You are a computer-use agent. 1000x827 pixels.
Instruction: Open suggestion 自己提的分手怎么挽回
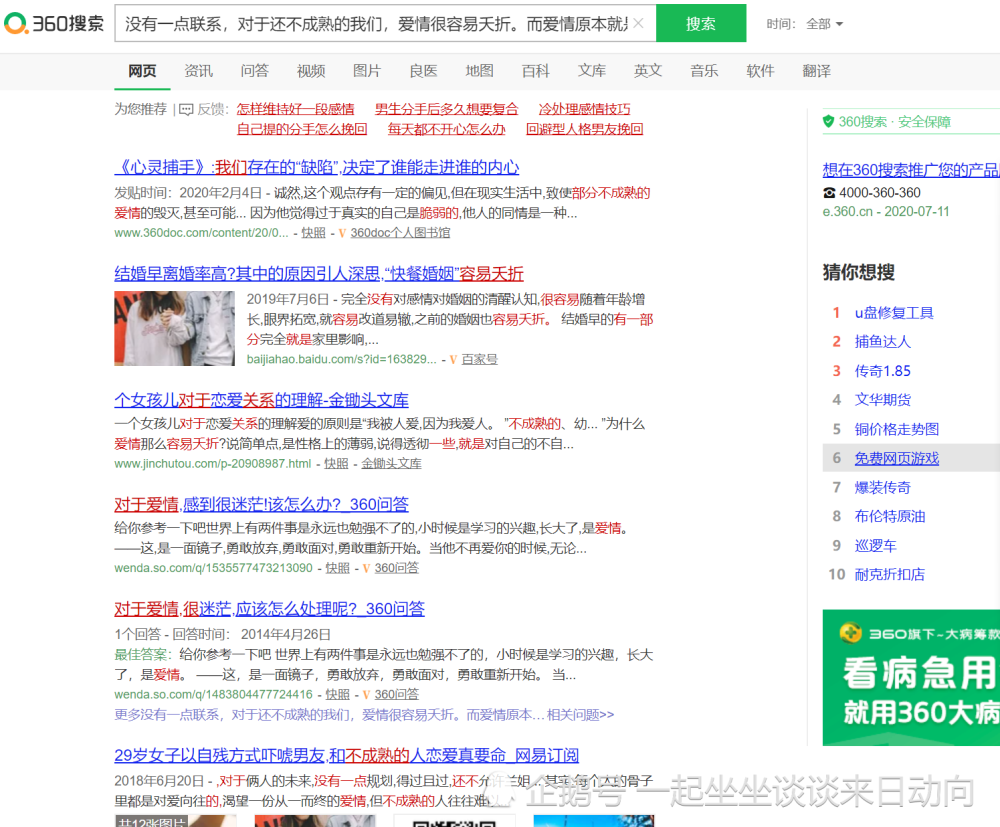coord(302,129)
